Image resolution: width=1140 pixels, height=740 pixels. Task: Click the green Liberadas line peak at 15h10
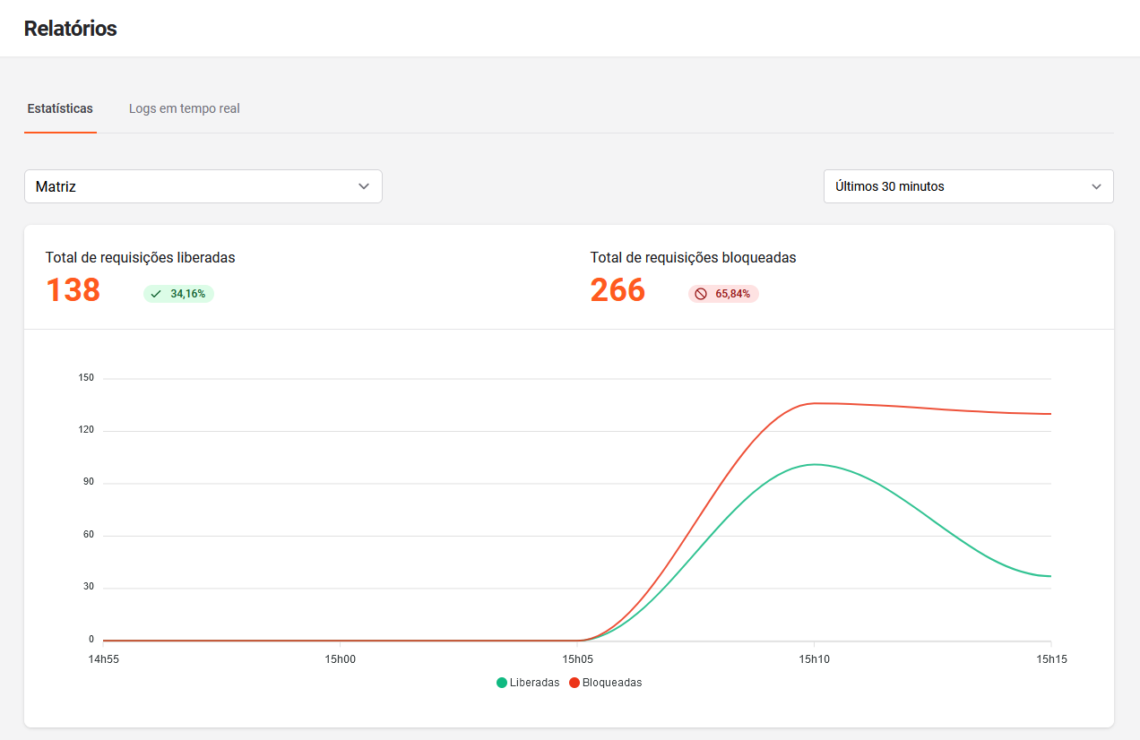click(814, 464)
